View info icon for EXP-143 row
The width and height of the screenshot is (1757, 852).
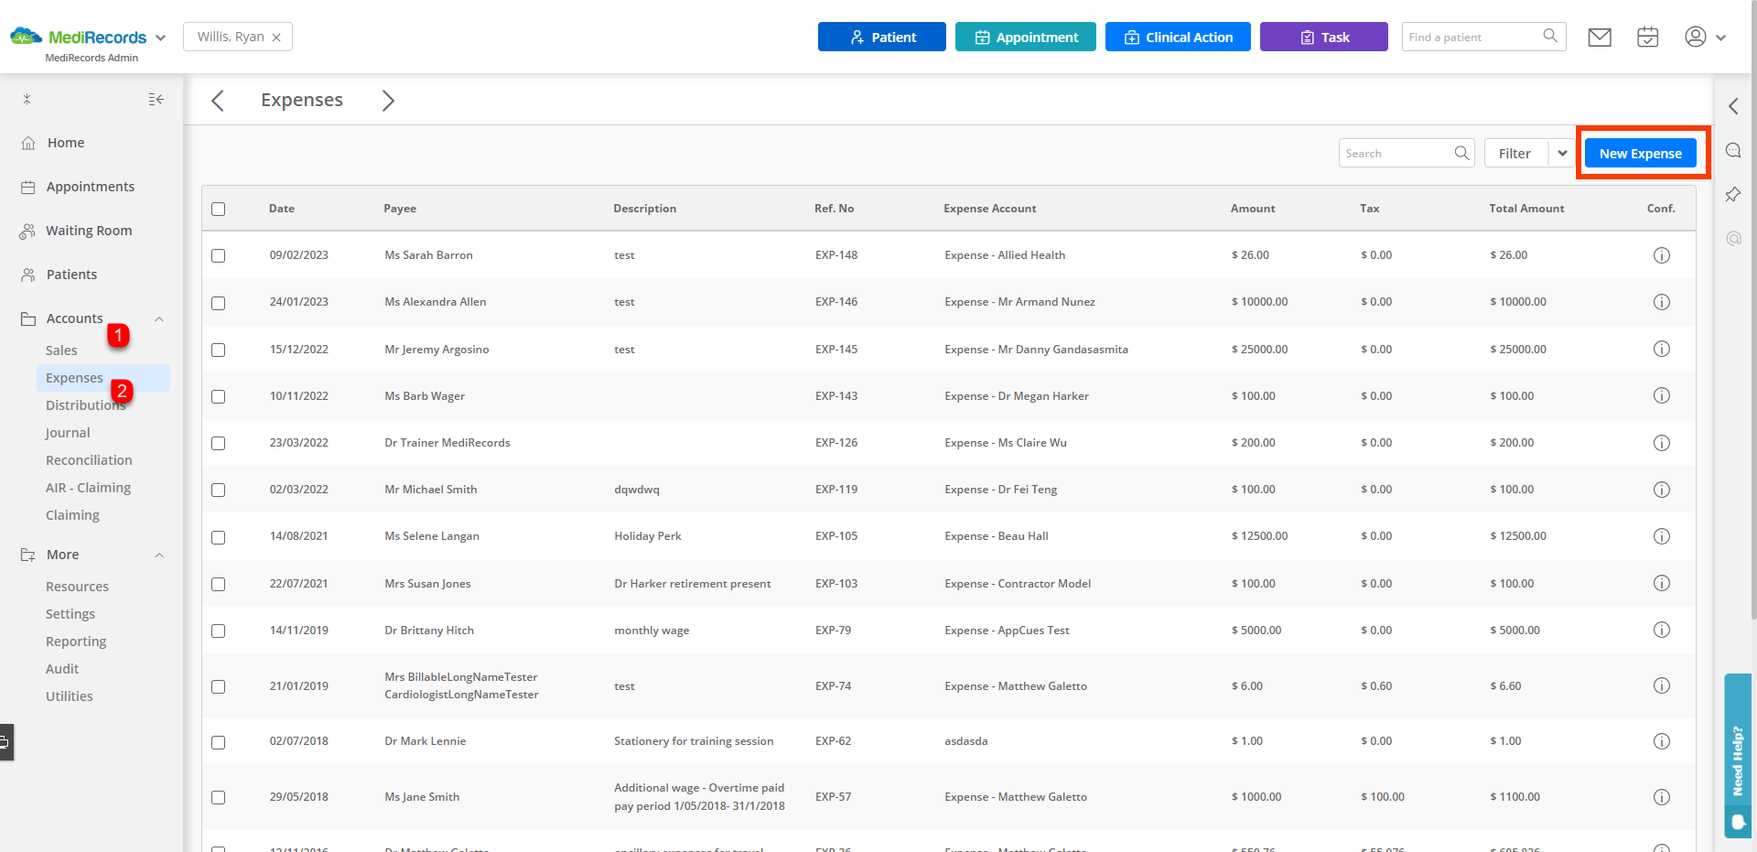(1661, 396)
